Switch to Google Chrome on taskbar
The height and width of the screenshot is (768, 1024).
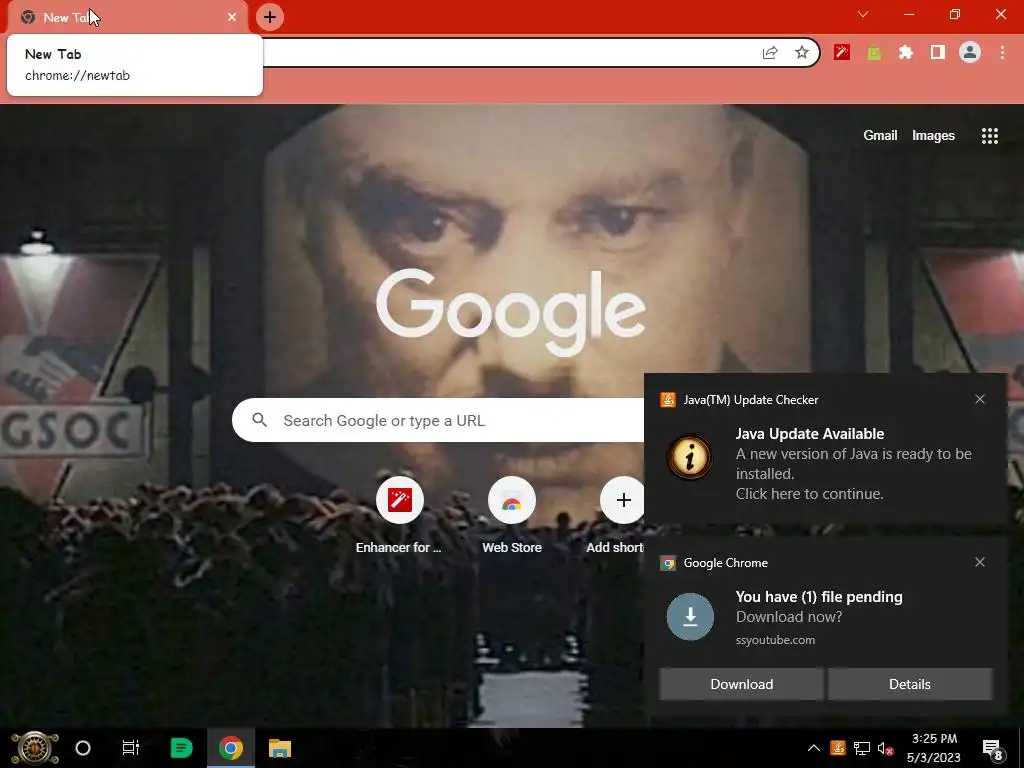click(x=231, y=748)
